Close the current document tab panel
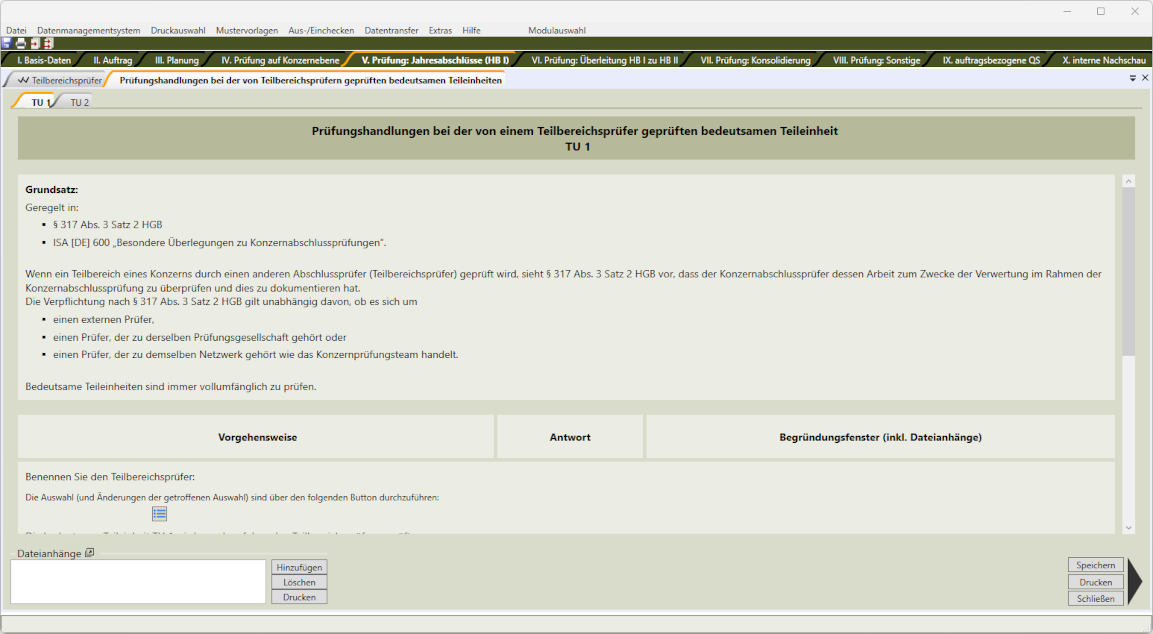The image size is (1153, 634). click(x=1145, y=78)
